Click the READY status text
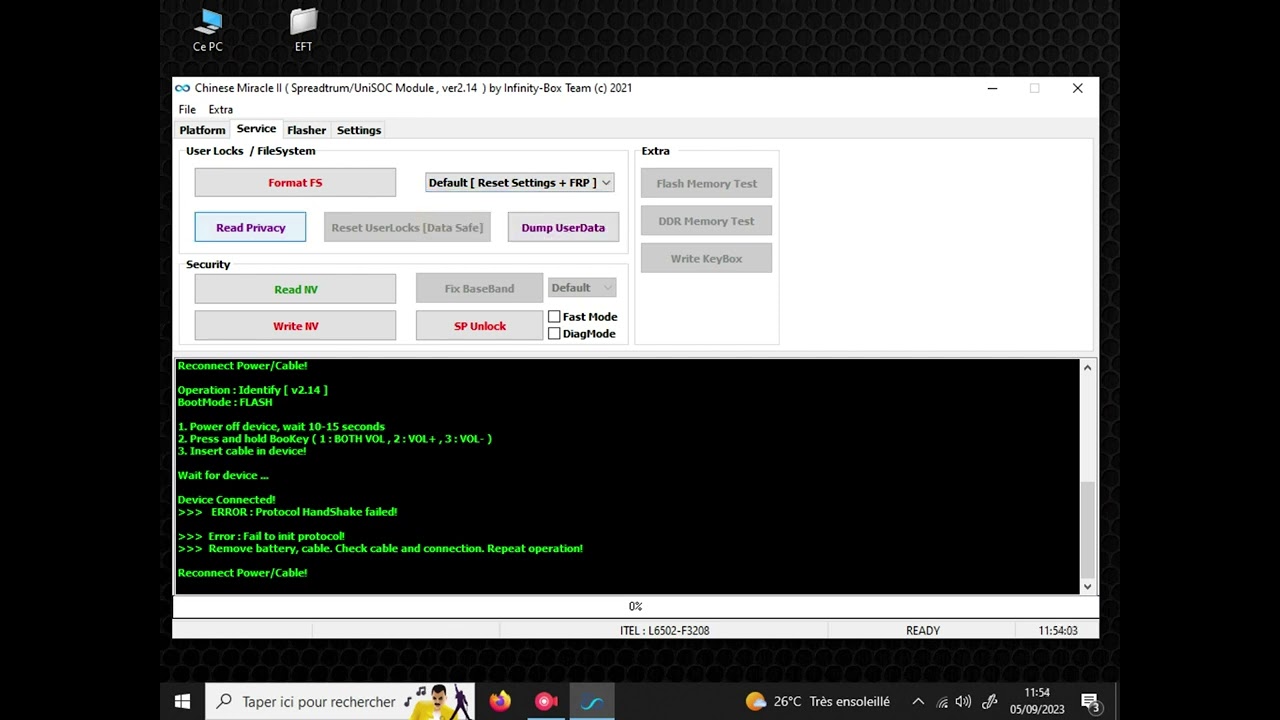Image resolution: width=1280 pixels, height=720 pixels. [922, 630]
